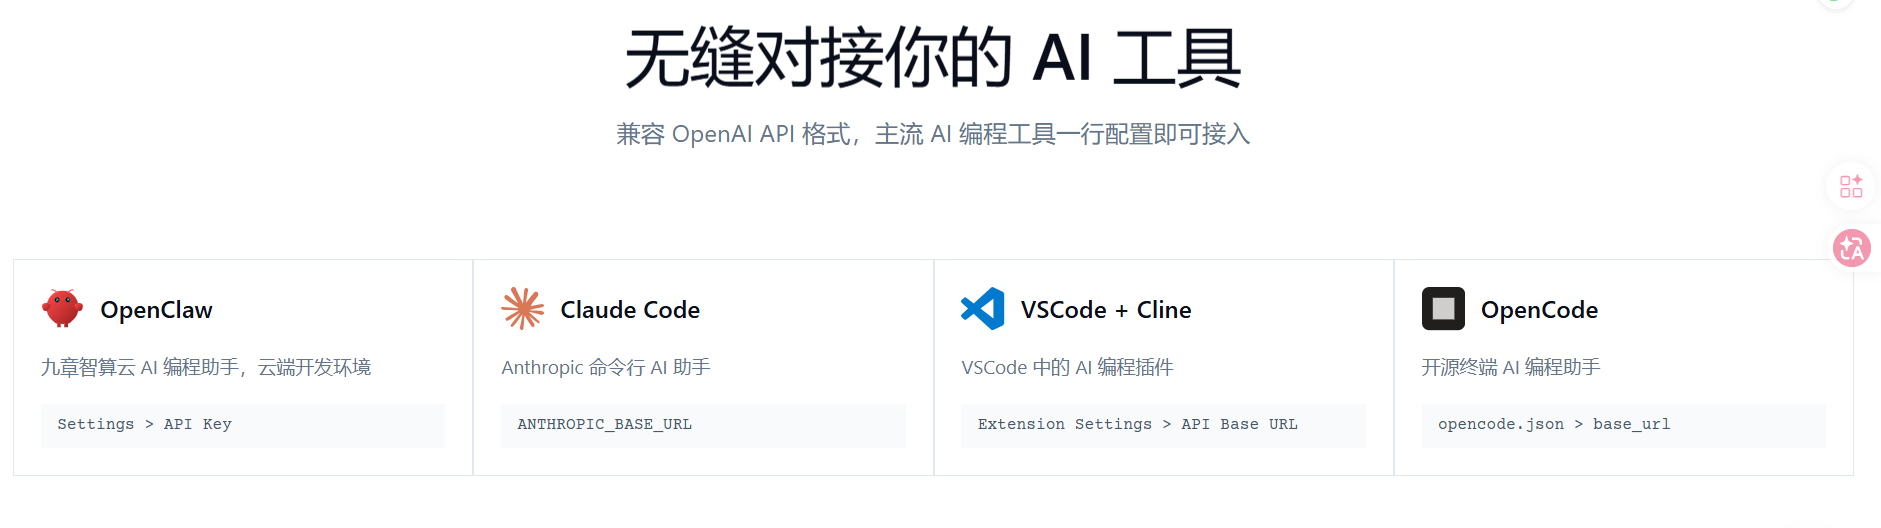Image resolution: width=1881 pixels, height=528 pixels.
Task: Click the 开源终端 AI 编程助手 description
Action: coord(1511,368)
